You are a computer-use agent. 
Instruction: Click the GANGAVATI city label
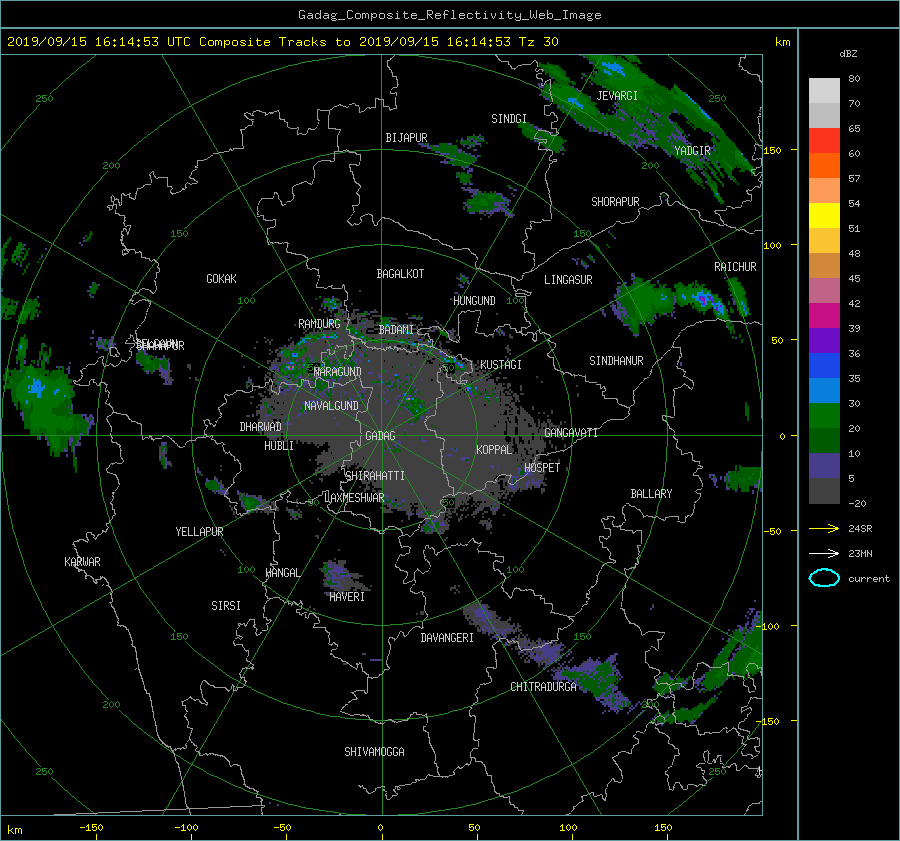pos(571,433)
